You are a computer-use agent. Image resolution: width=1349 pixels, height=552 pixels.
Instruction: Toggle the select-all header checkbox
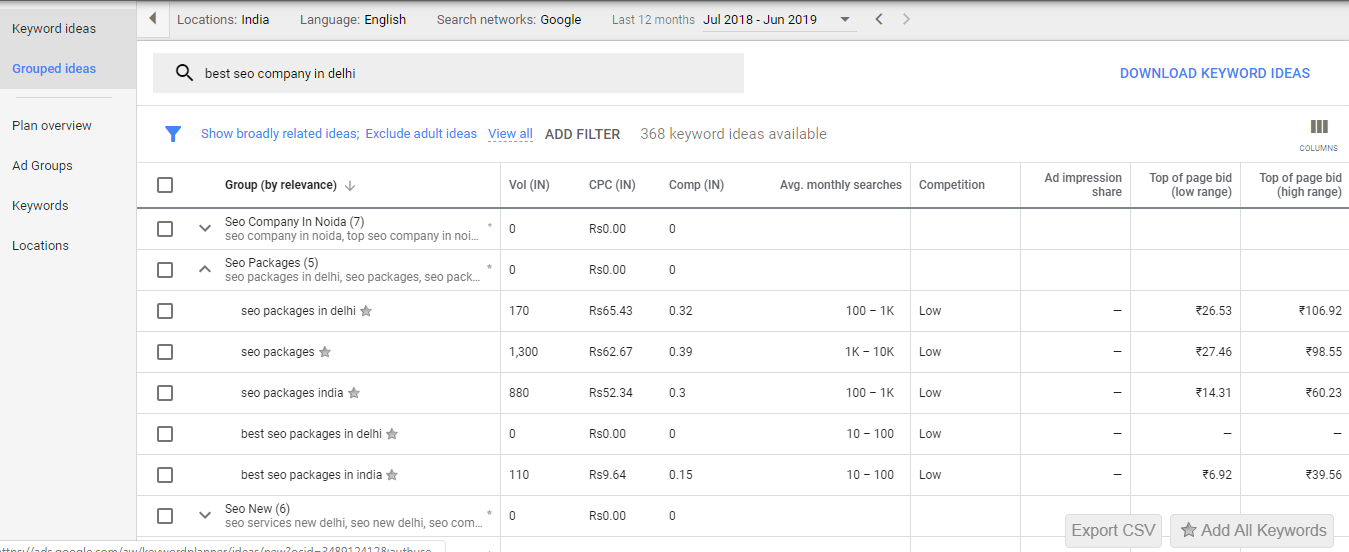pyautogui.click(x=165, y=185)
